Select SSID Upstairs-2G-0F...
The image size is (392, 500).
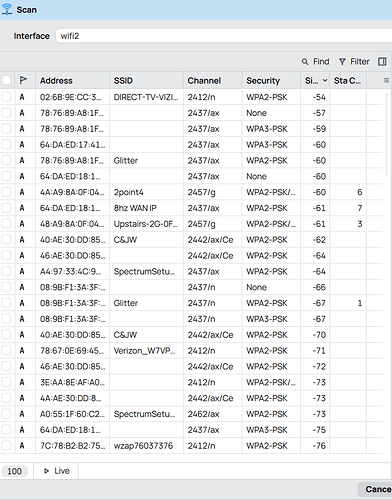tap(146, 224)
